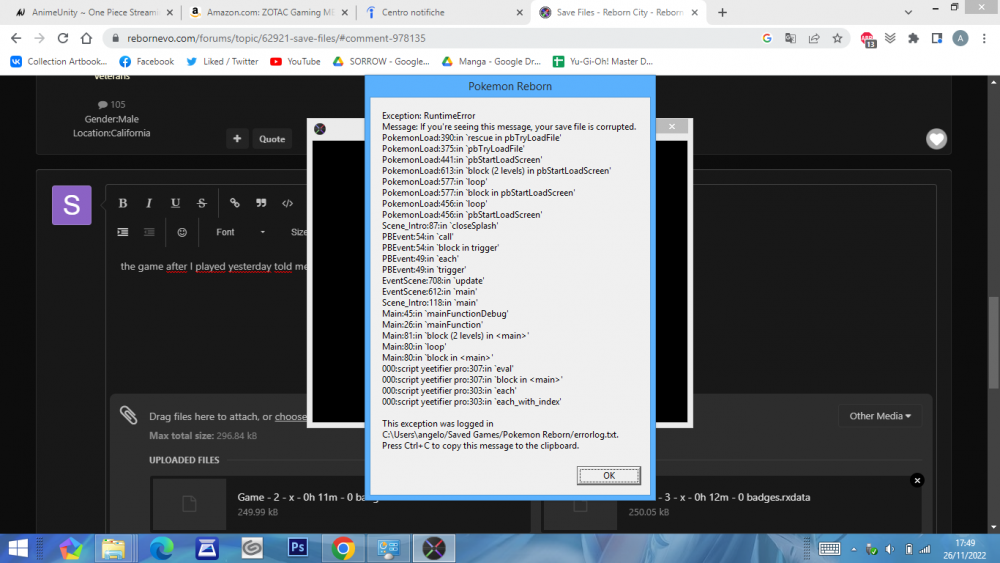Open Microsoft Edge from the taskbar
1000x563 pixels.
click(161, 548)
